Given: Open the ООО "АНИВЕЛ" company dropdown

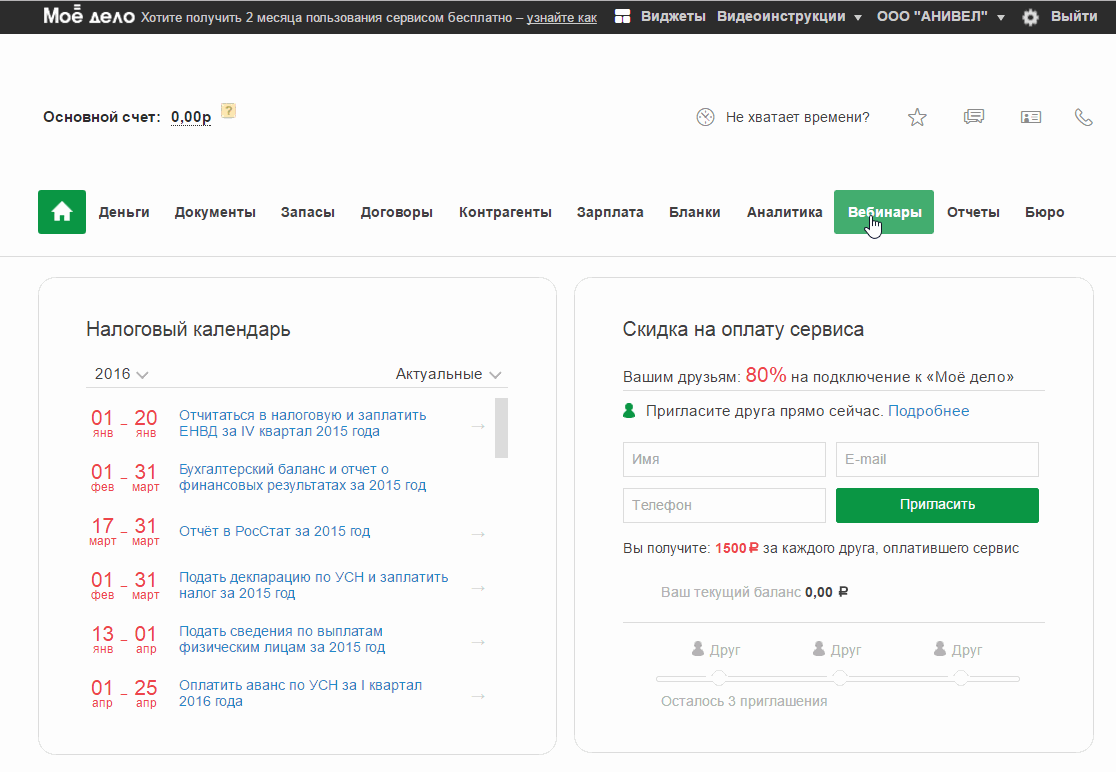Looking at the screenshot, I should point(941,16).
